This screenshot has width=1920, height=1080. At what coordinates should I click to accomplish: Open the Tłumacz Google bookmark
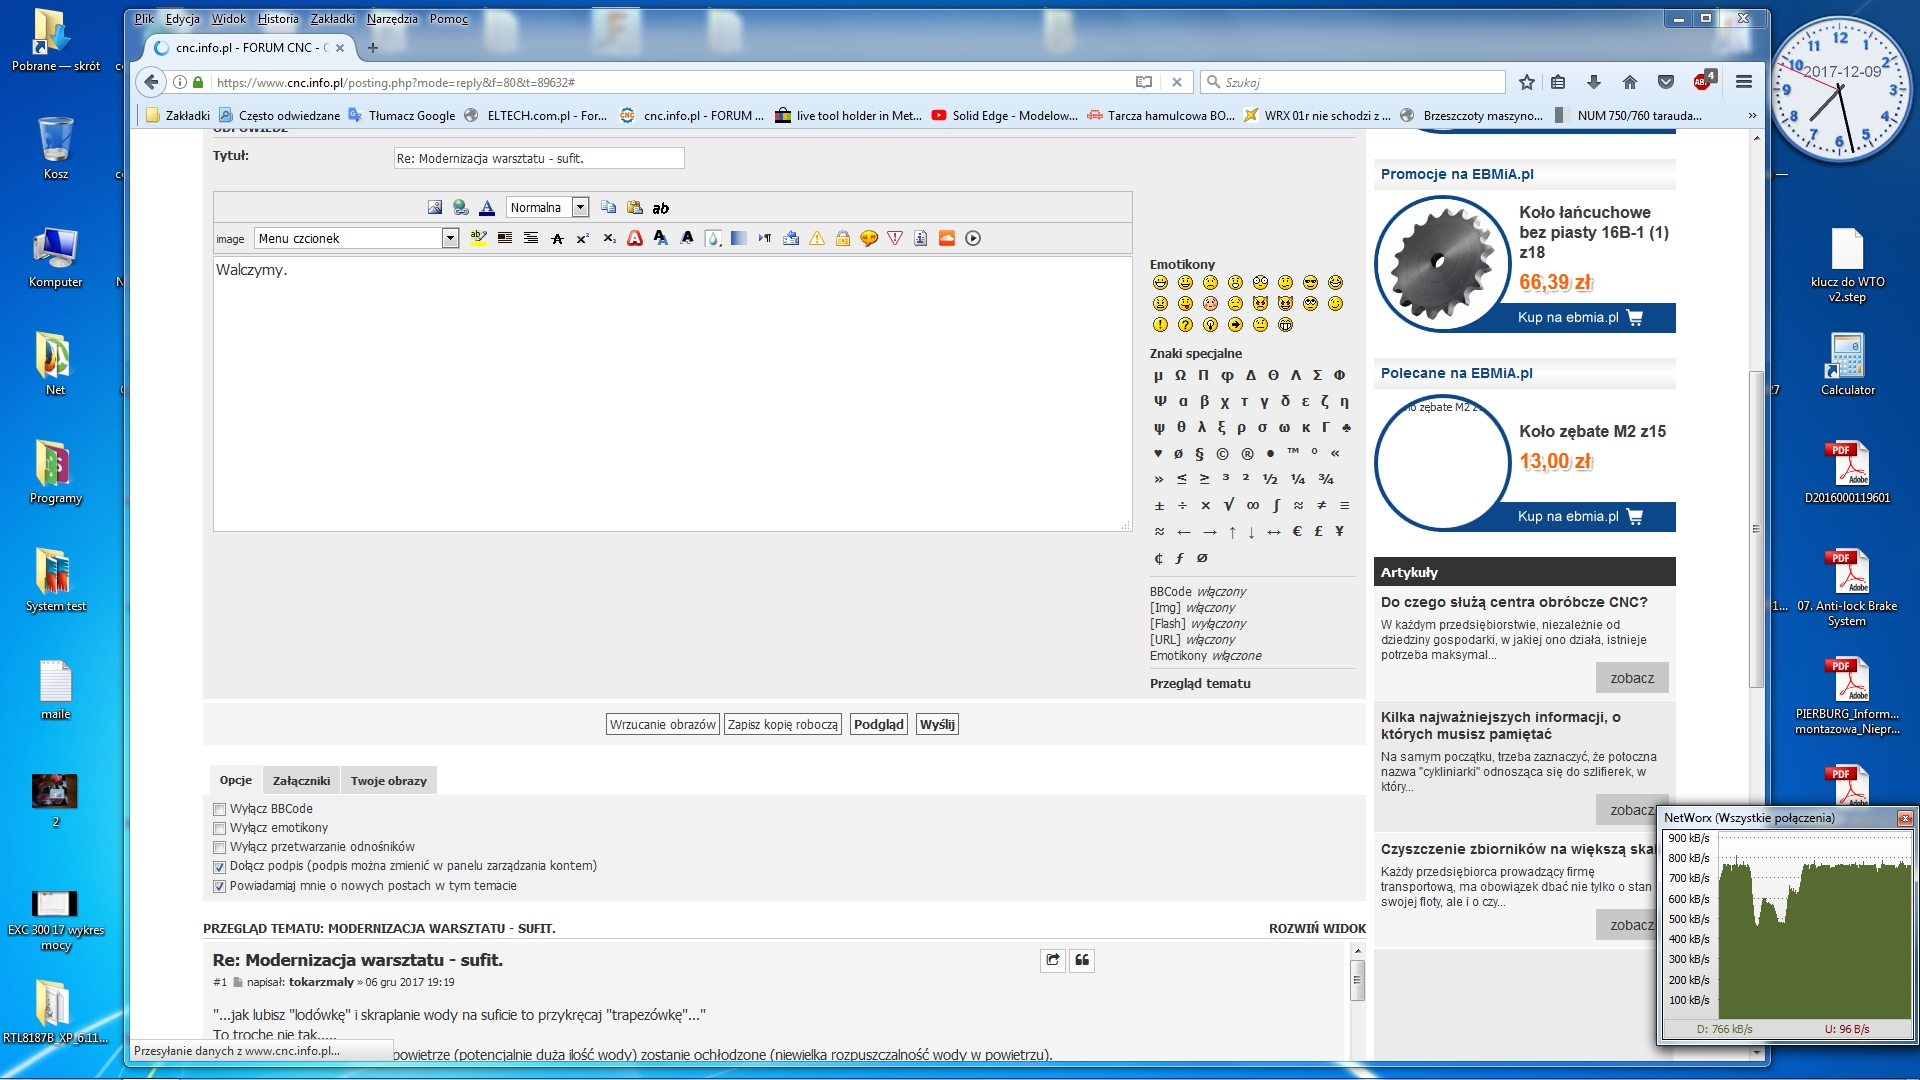point(402,116)
